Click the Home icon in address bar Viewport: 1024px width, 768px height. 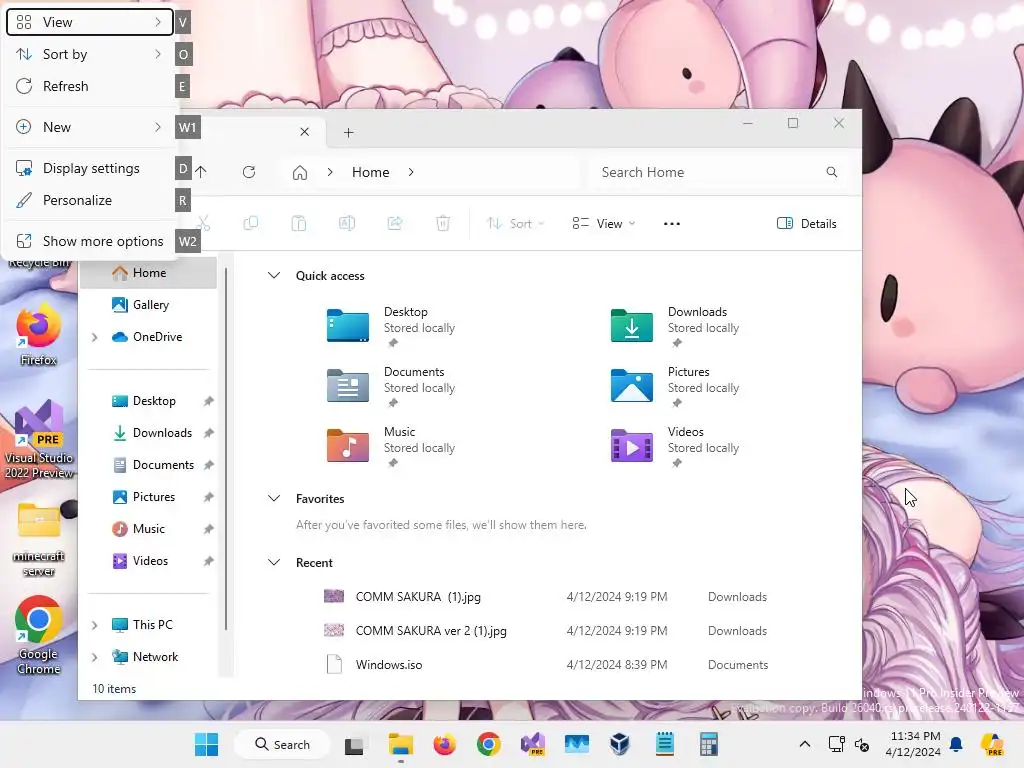click(x=300, y=172)
